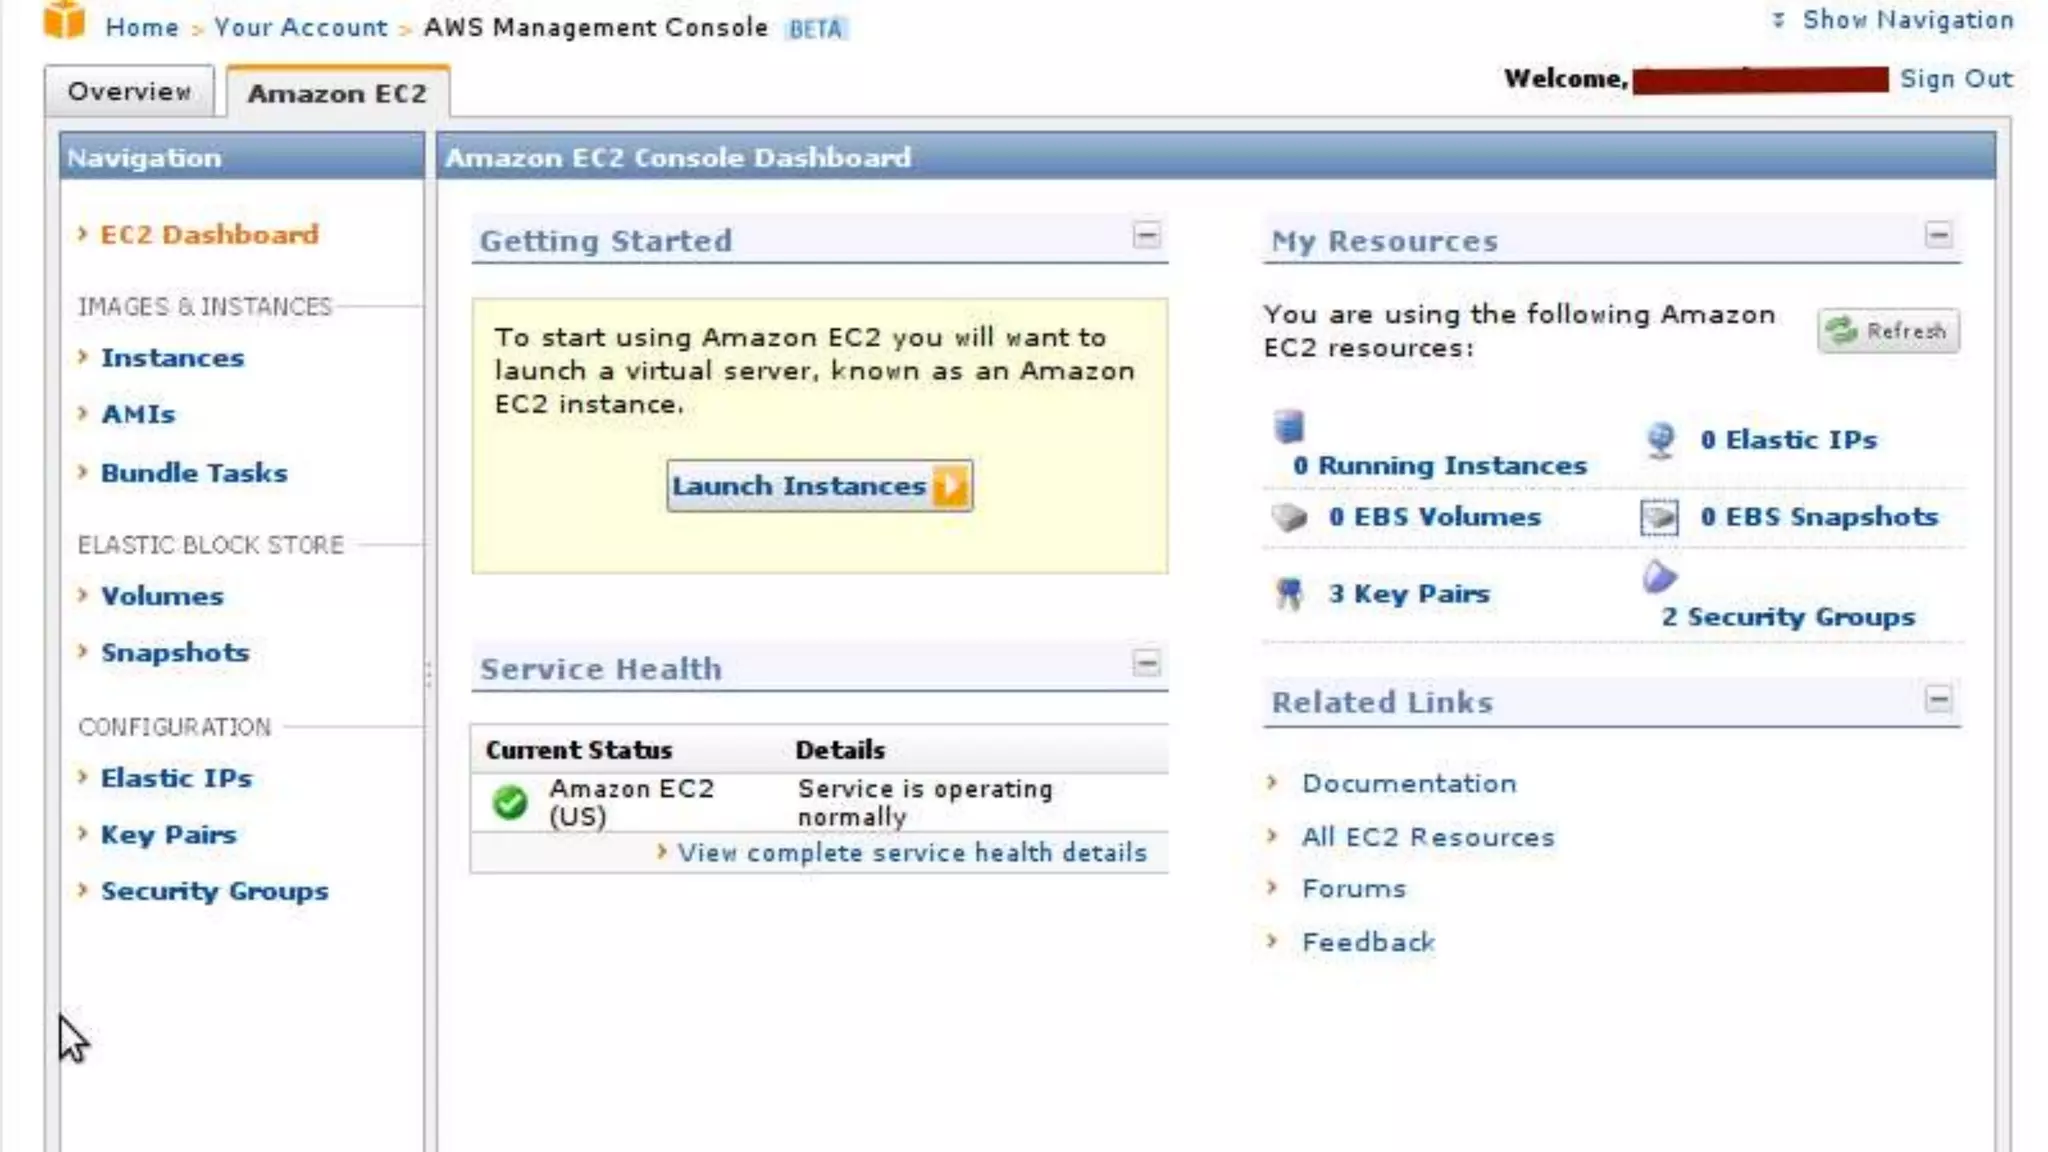Viewport: 2048px width, 1152px height.
Task: Collapse the Getting Started panel
Action: [1146, 235]
